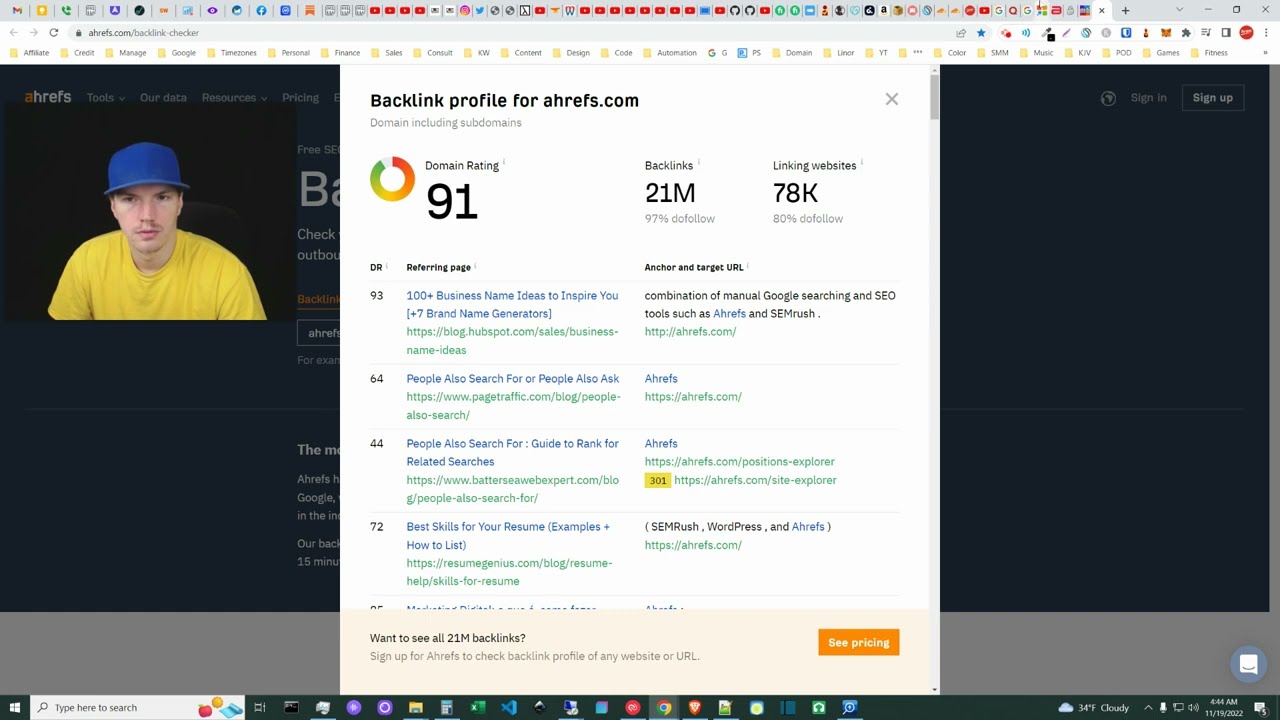Click the popup vertical scrollbar
Image resolution: width=1280 pixels, height=720 pixels.
[x=934, y=98]
